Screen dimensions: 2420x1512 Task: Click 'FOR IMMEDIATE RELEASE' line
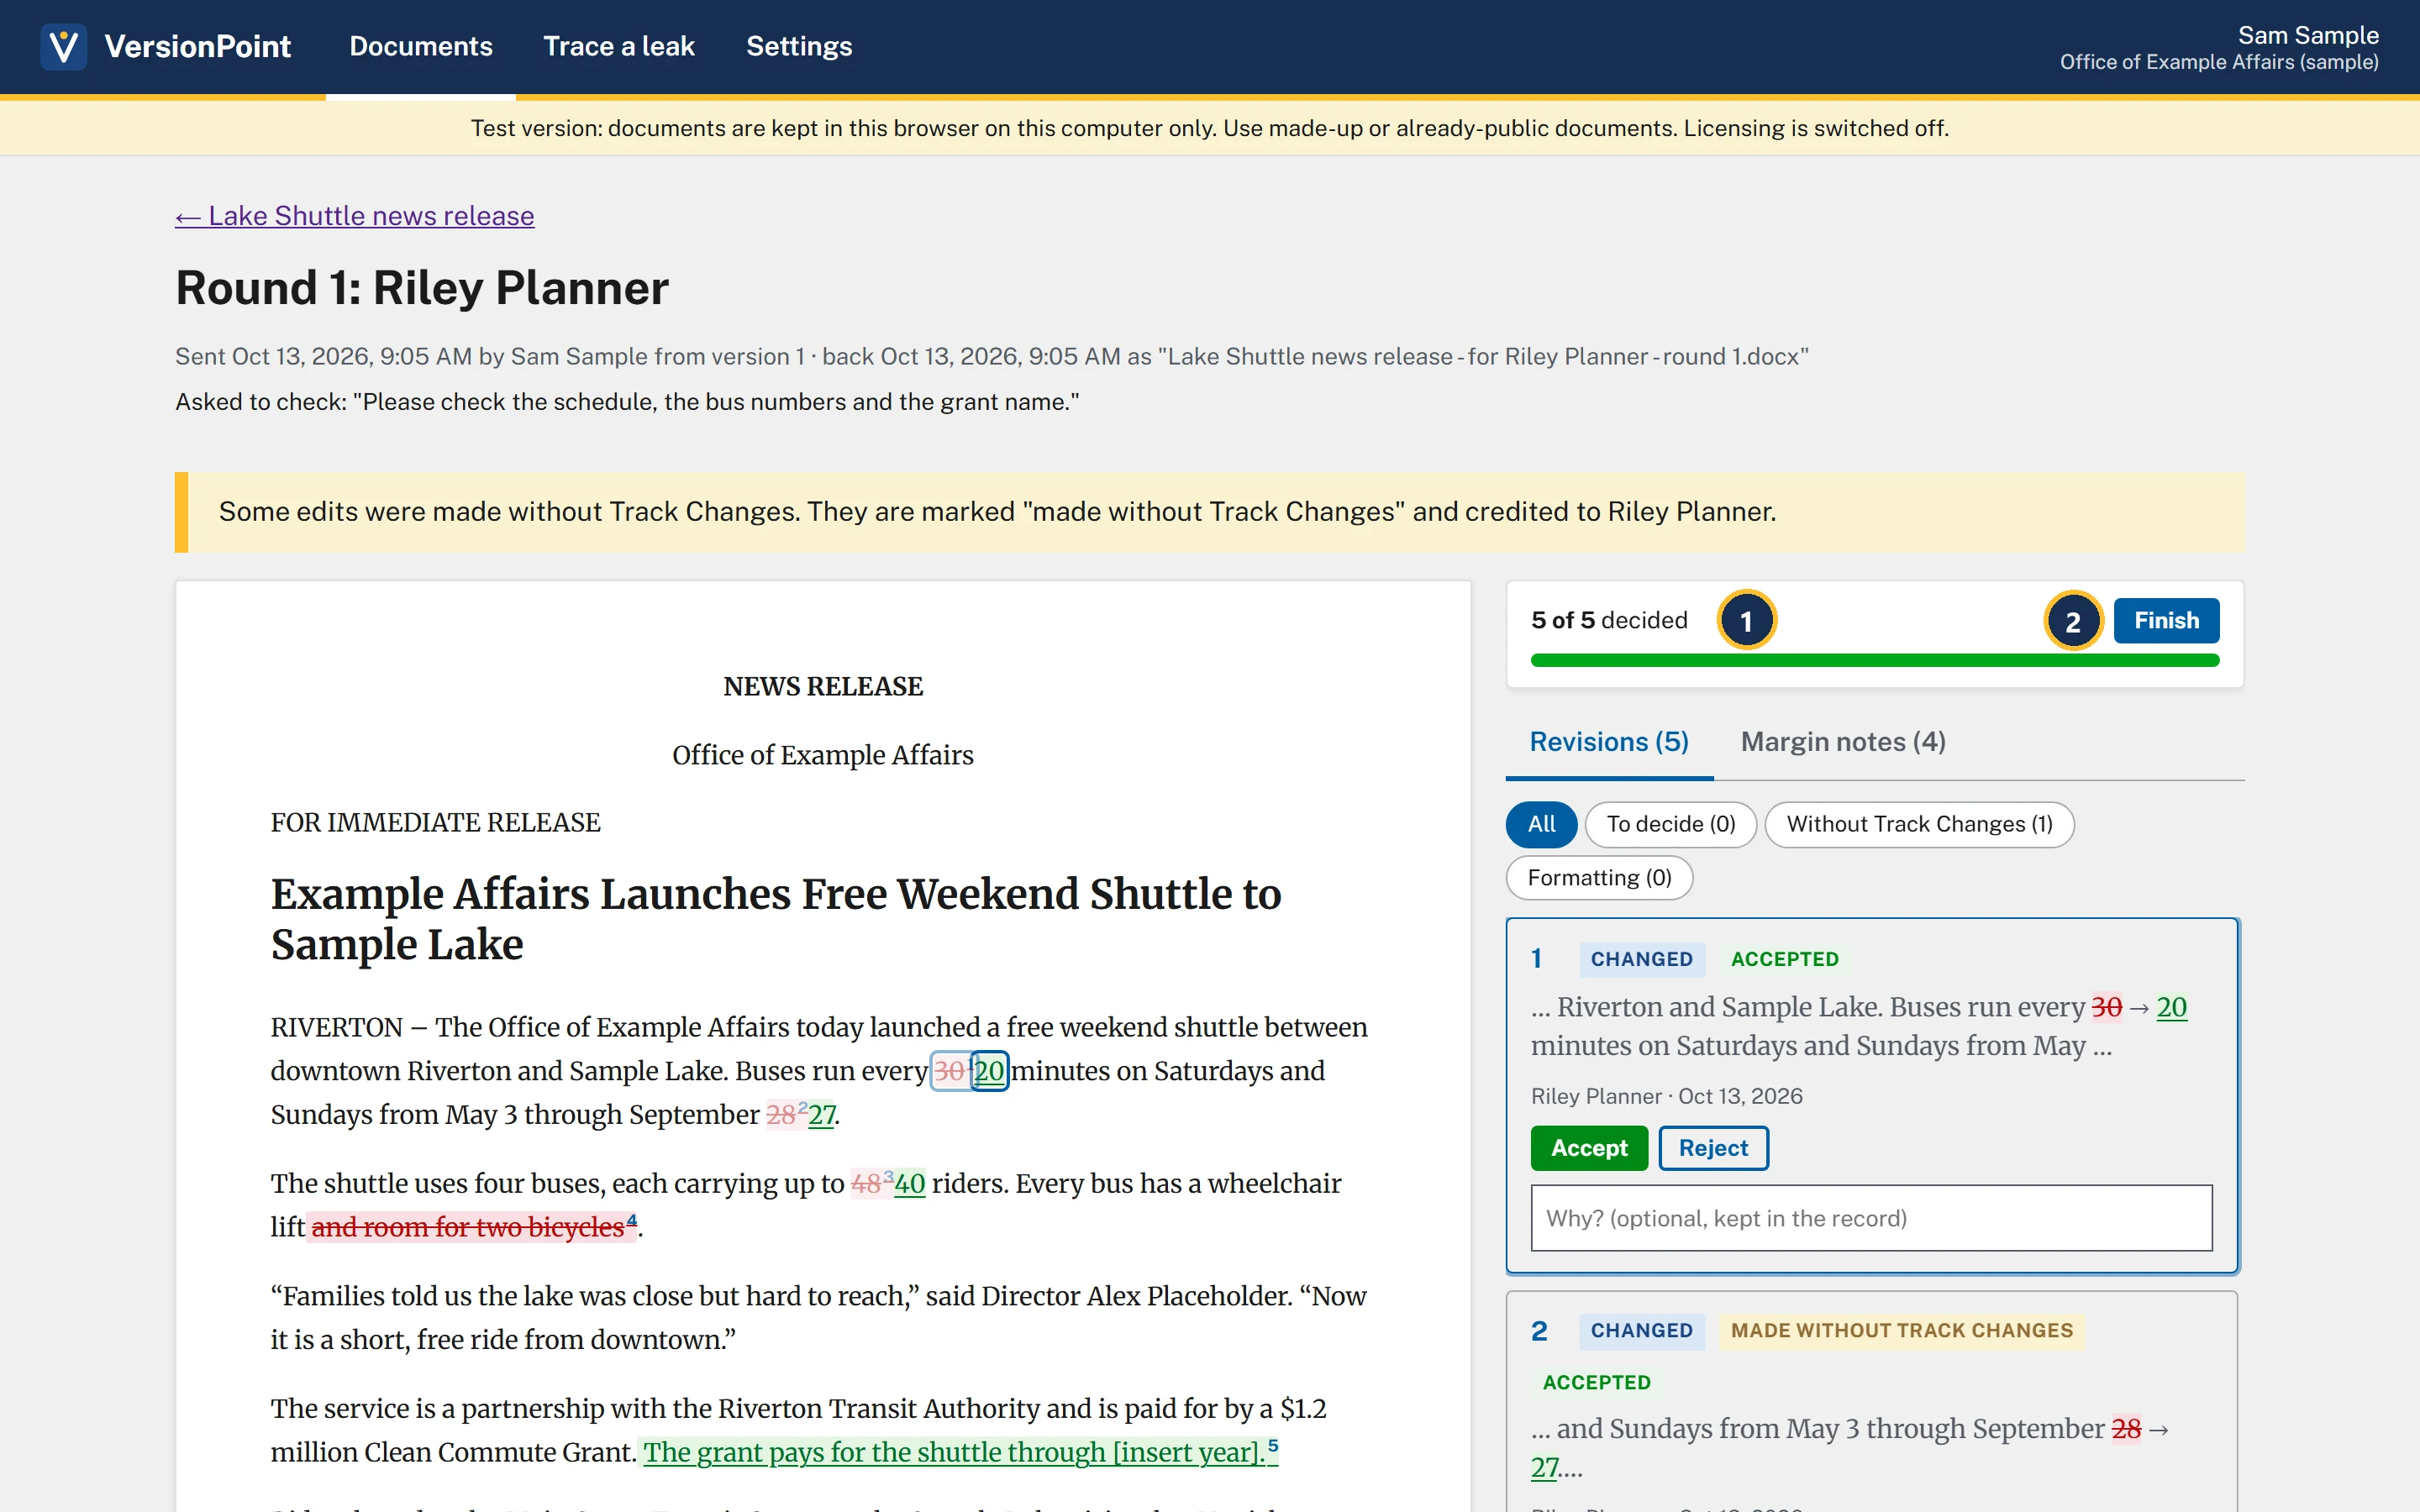point(435,823)
